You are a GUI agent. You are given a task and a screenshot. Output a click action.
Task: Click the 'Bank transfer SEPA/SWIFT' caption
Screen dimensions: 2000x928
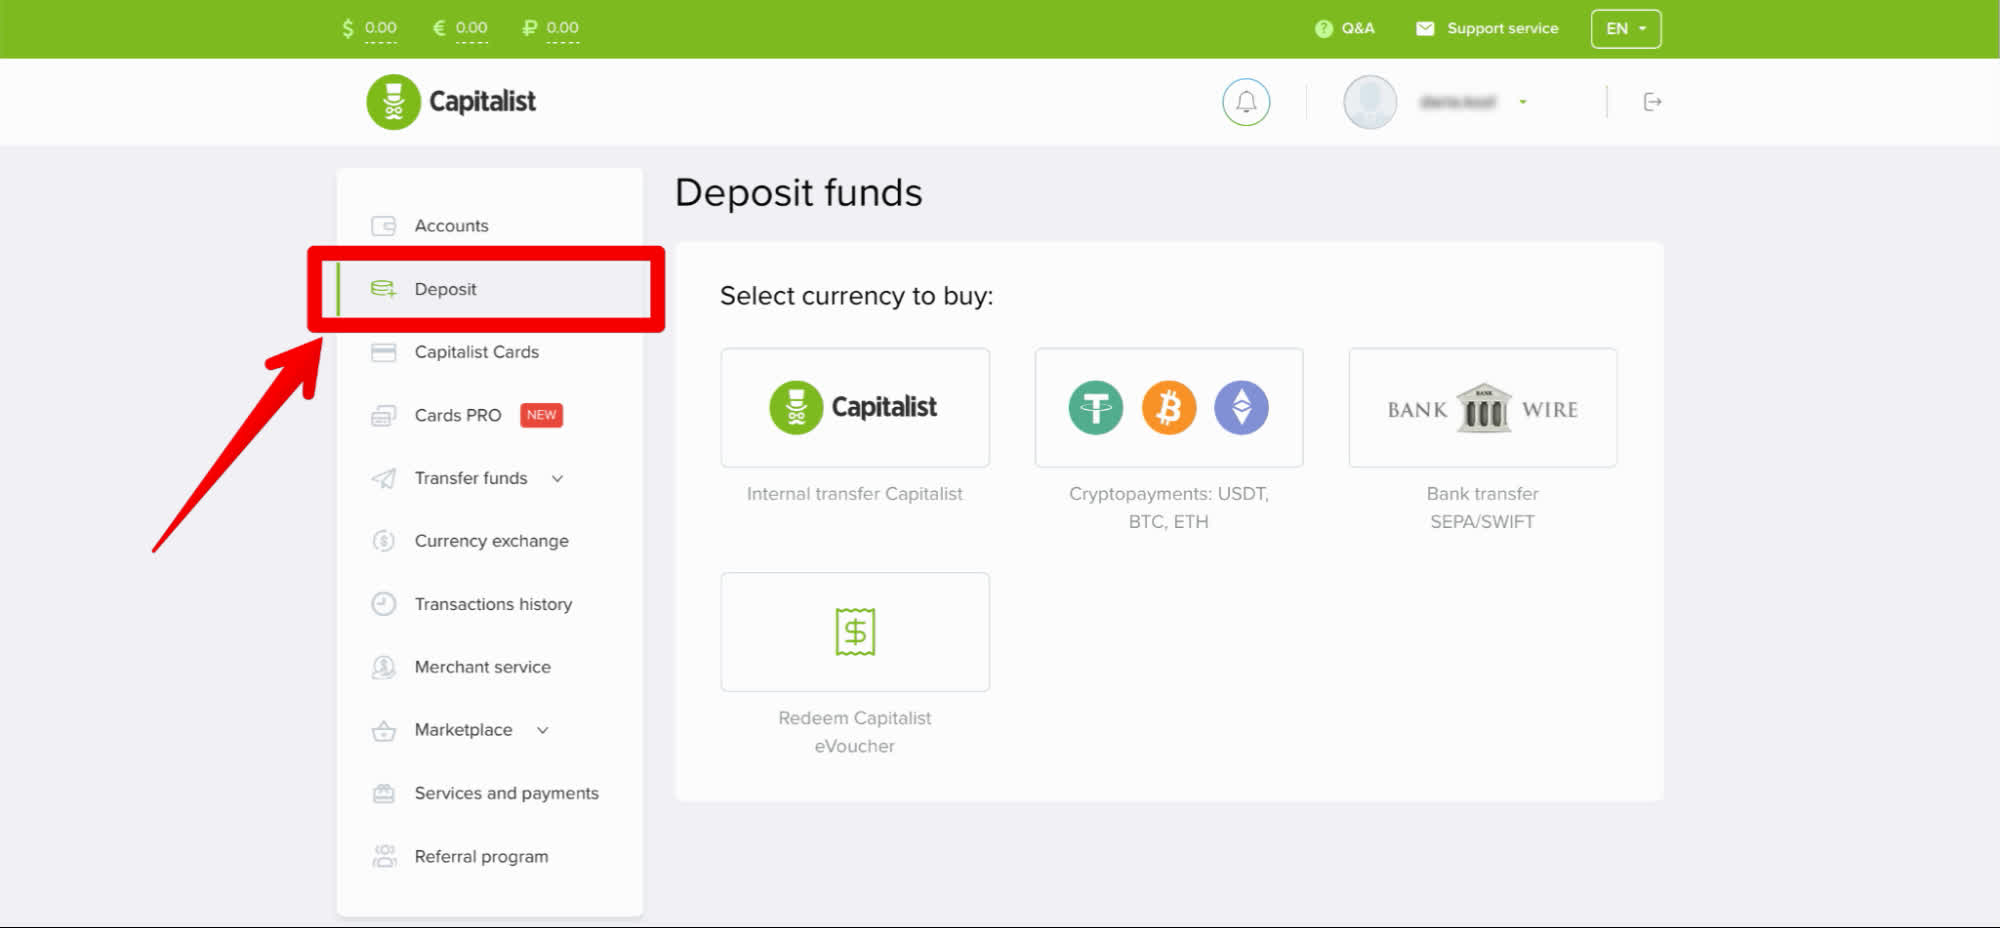pos(1483,508)
